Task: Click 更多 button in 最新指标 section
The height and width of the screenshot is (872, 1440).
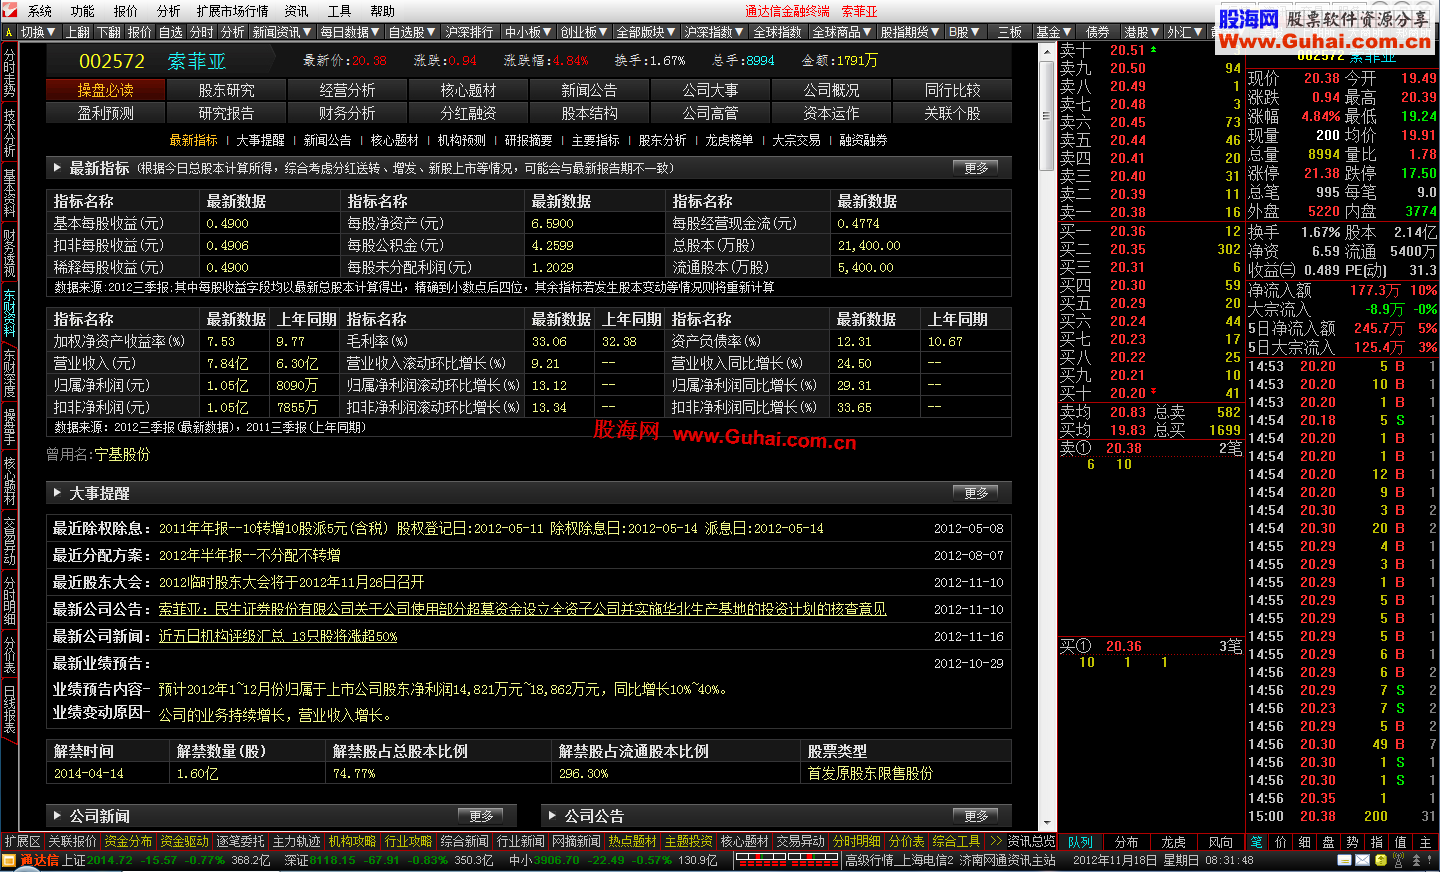Action: [976, 168]
